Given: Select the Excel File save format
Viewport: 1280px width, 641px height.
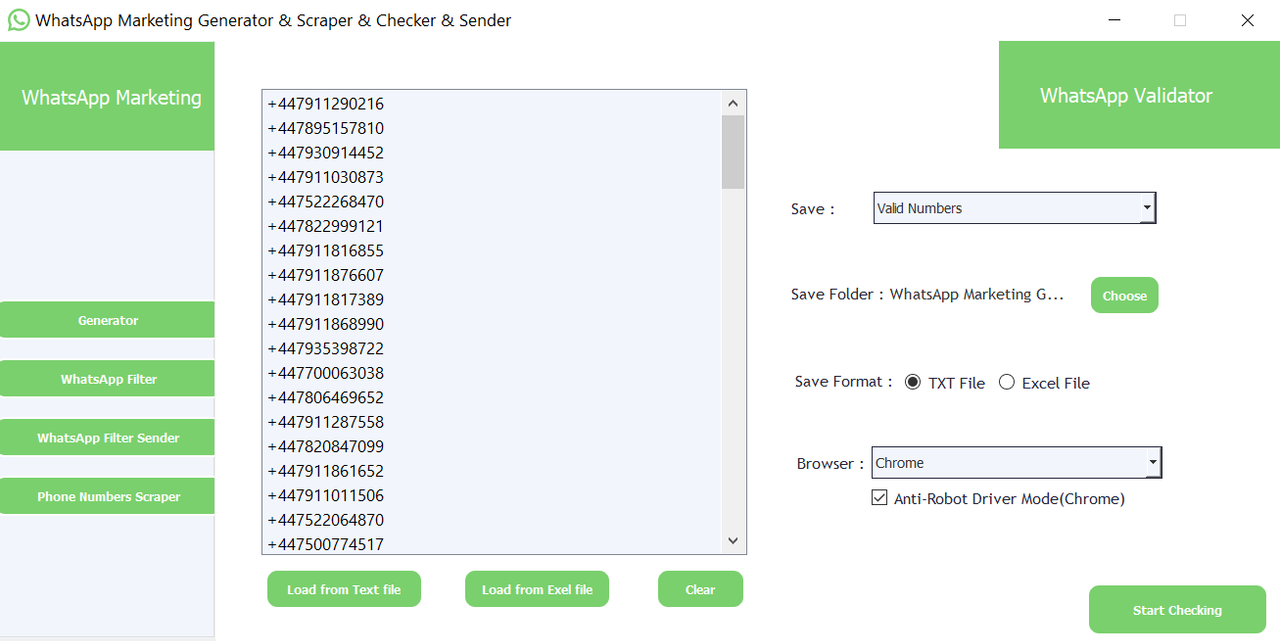Looking at the screenshot, I should click(x=1007, y=383).
